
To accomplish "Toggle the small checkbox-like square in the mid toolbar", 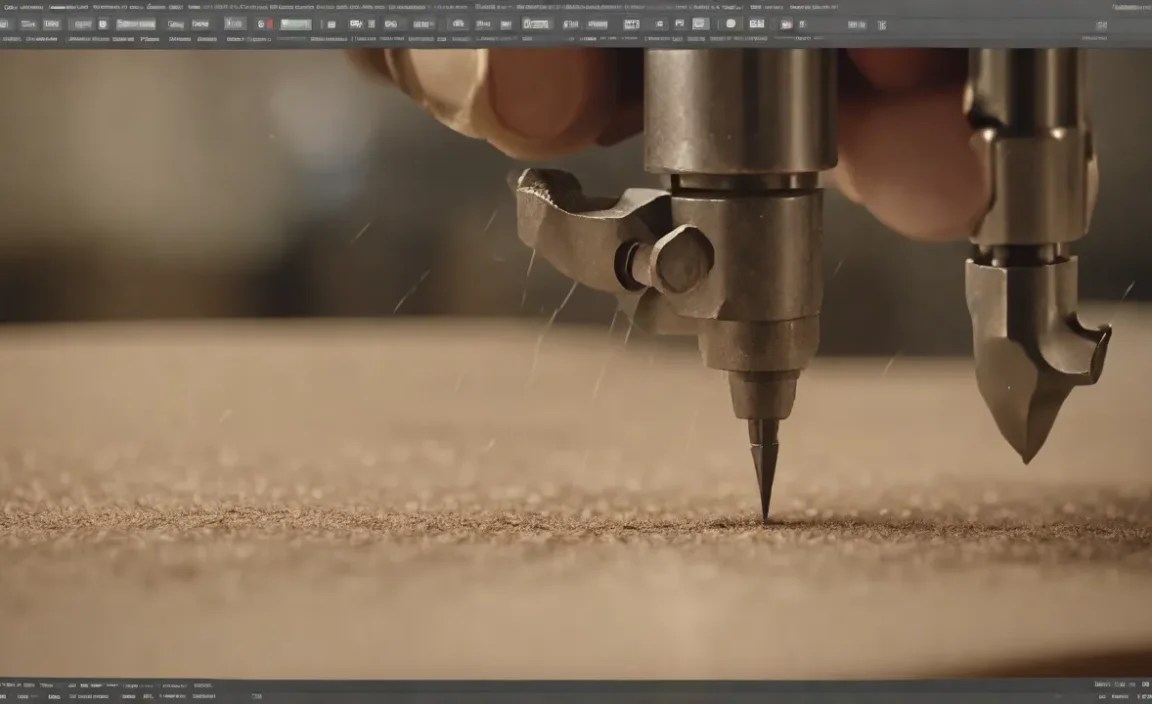I will (371, 24).
